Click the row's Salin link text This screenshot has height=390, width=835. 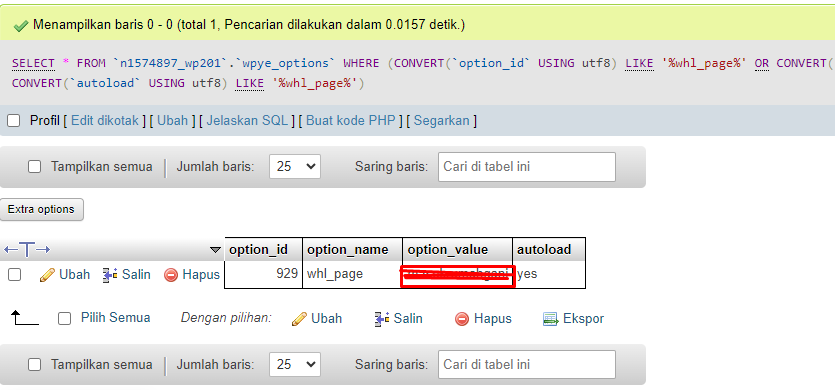(x=136, y=275)
